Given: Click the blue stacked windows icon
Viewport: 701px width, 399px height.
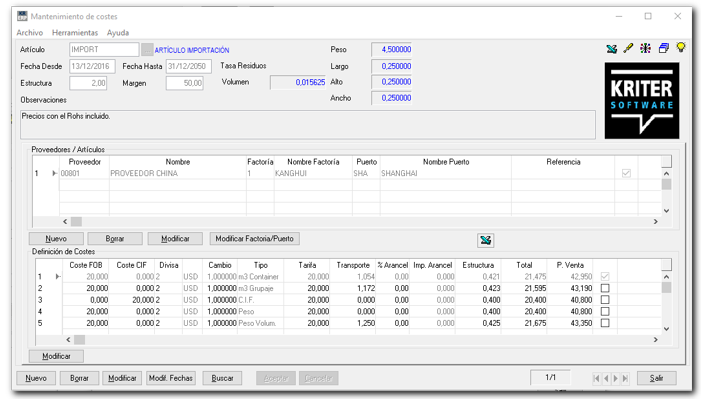Looking at the screenshot, I should point(663,48).
